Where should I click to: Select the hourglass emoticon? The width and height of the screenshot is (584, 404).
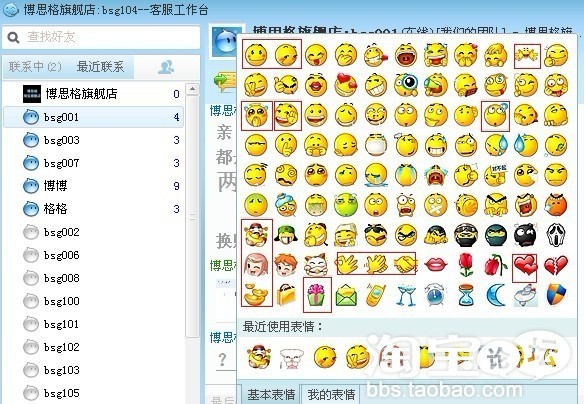[x=466, y=295]
